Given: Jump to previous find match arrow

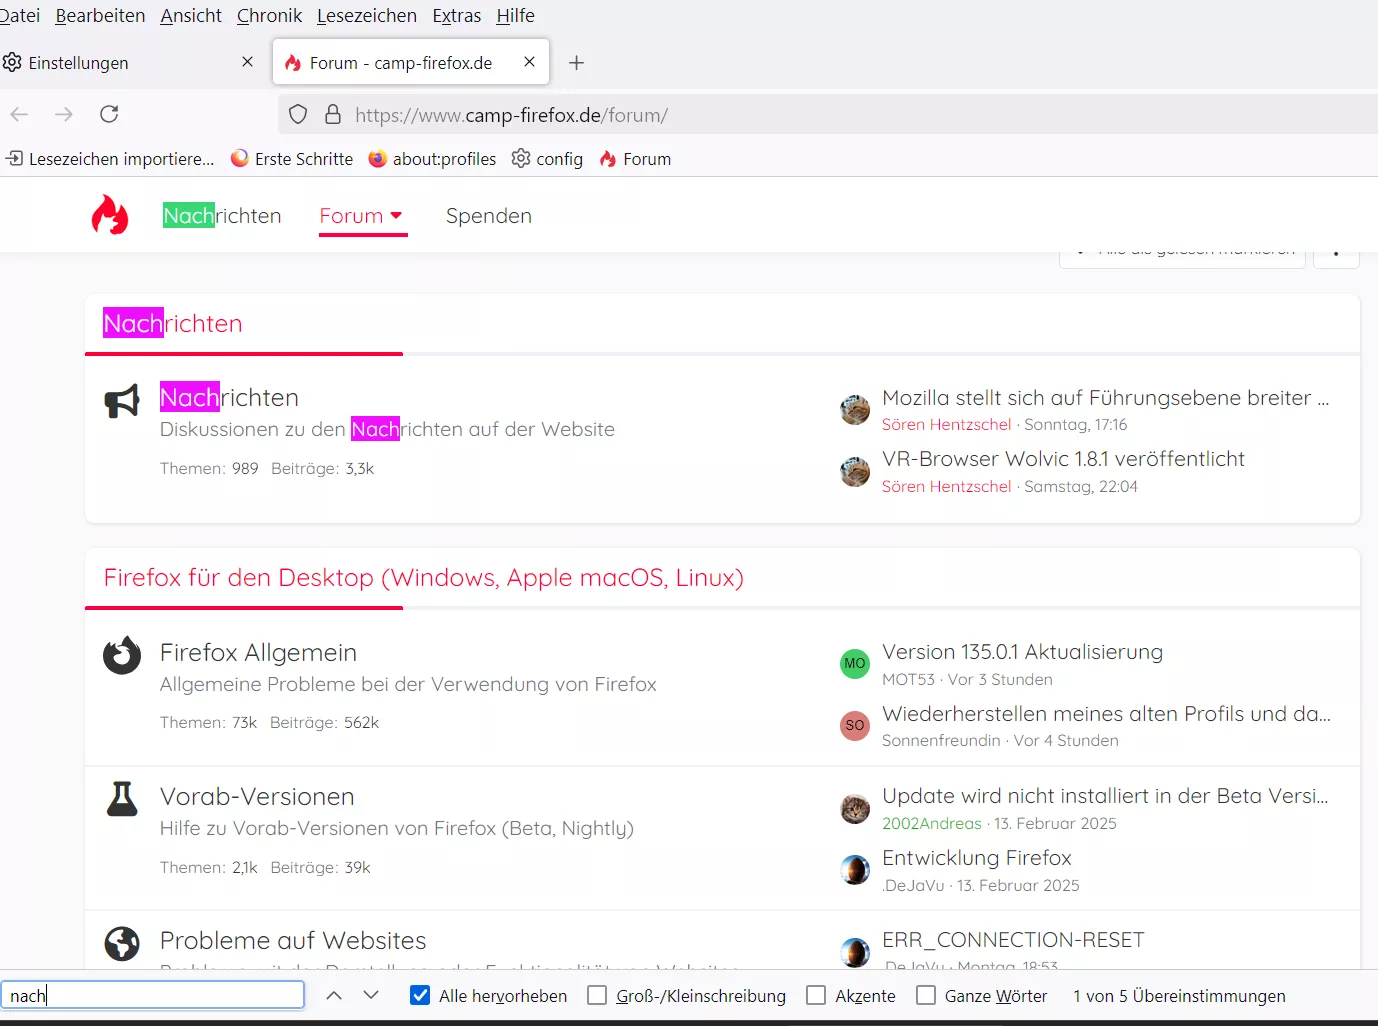Looking at the screenshot, I should point(334,995).
